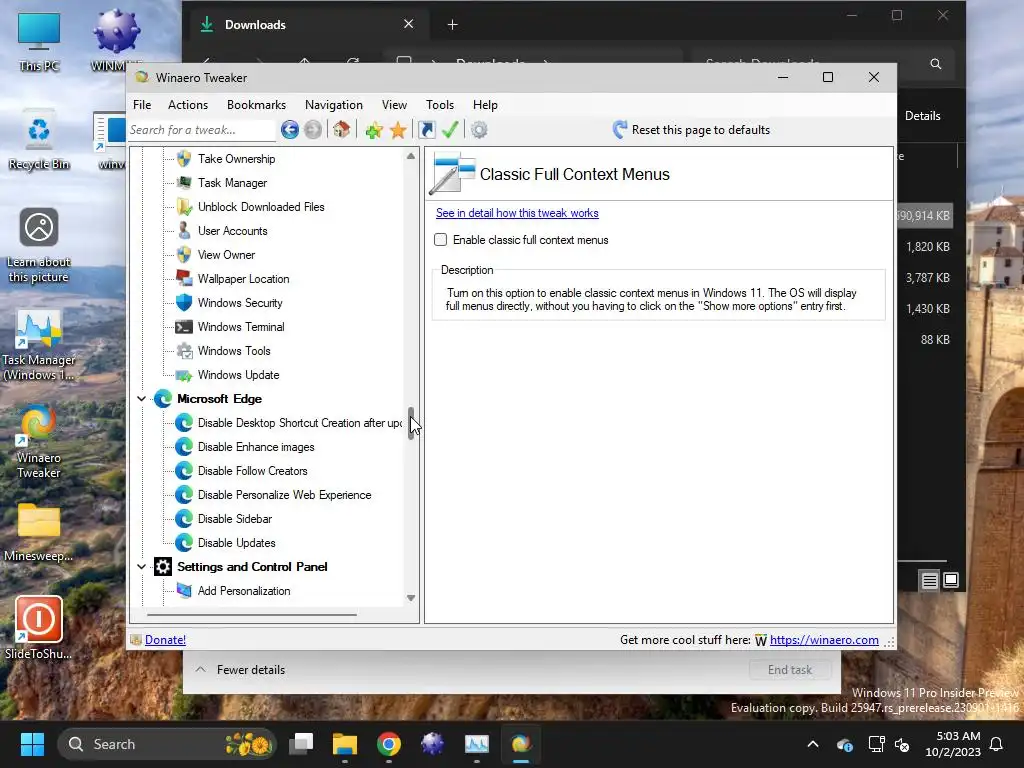Open the Bookmarks menu
Viewport: 1024px width, 768px height.
point(256,105)
